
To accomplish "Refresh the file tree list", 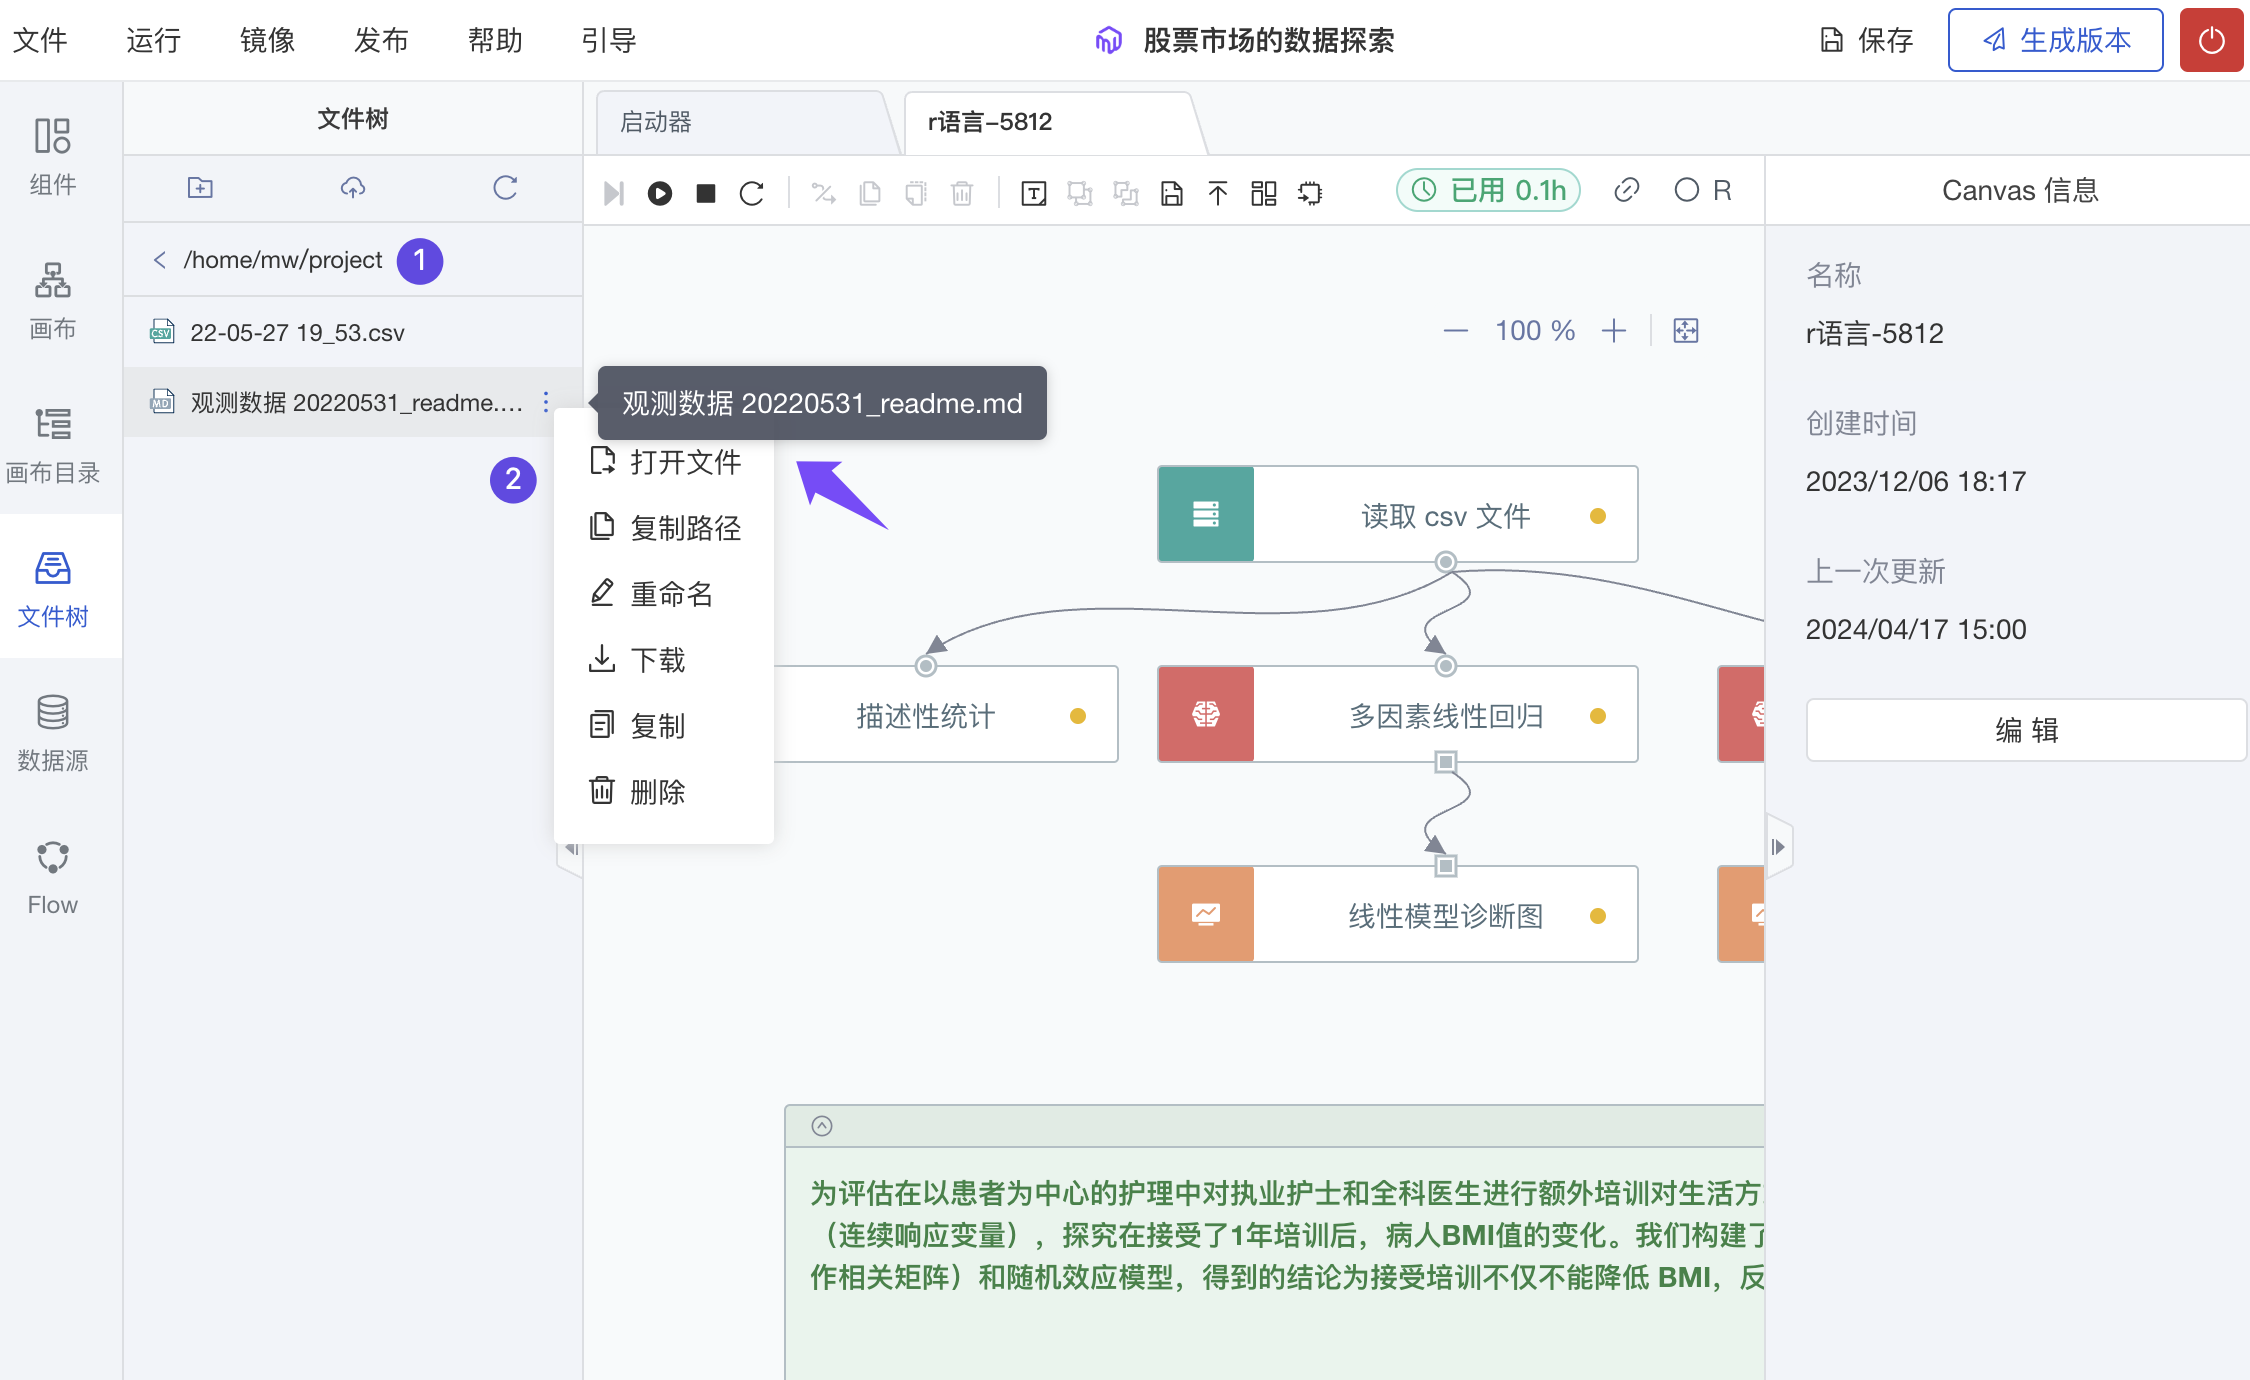I will tap(505, 188).
